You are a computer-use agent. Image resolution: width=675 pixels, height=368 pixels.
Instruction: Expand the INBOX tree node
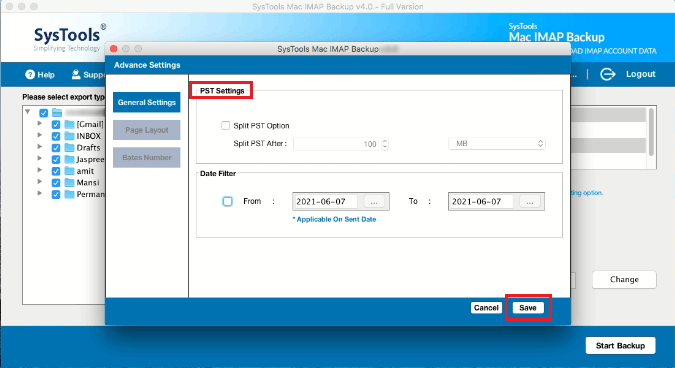pos(40,135)
